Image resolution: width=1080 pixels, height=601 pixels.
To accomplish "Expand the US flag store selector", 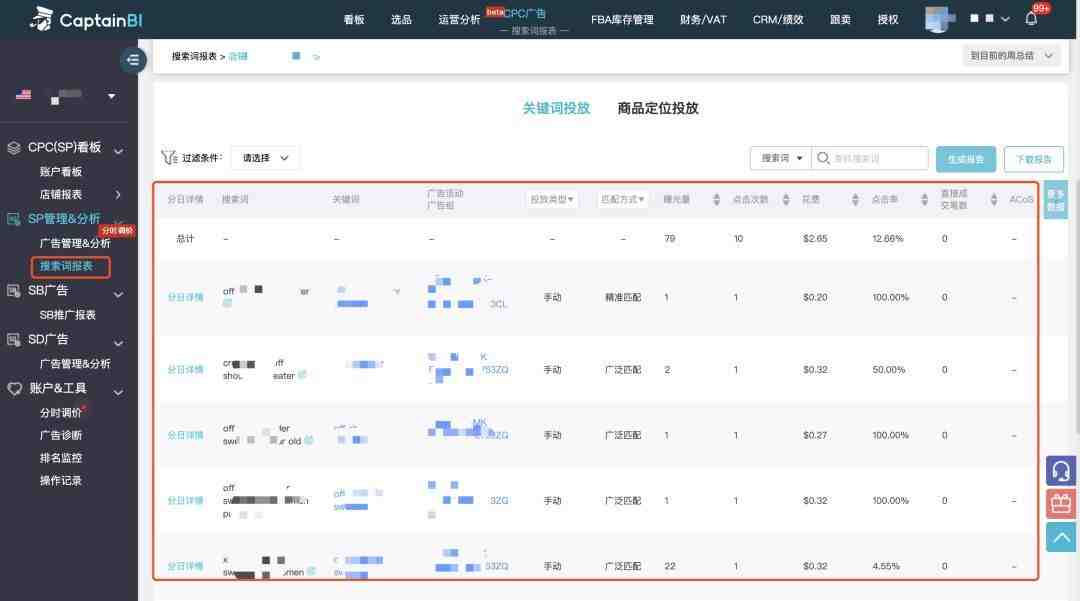I will (x=112, y=96).
